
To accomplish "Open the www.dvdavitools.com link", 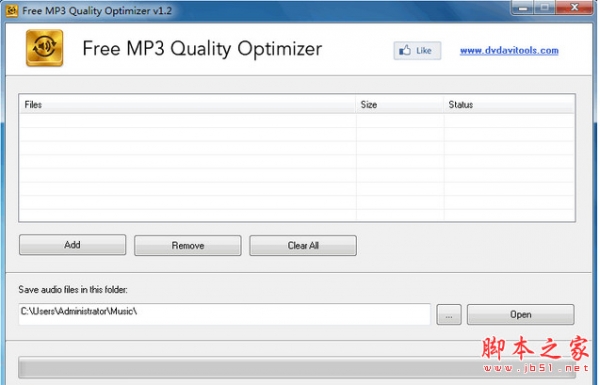I will click(509, 51).
